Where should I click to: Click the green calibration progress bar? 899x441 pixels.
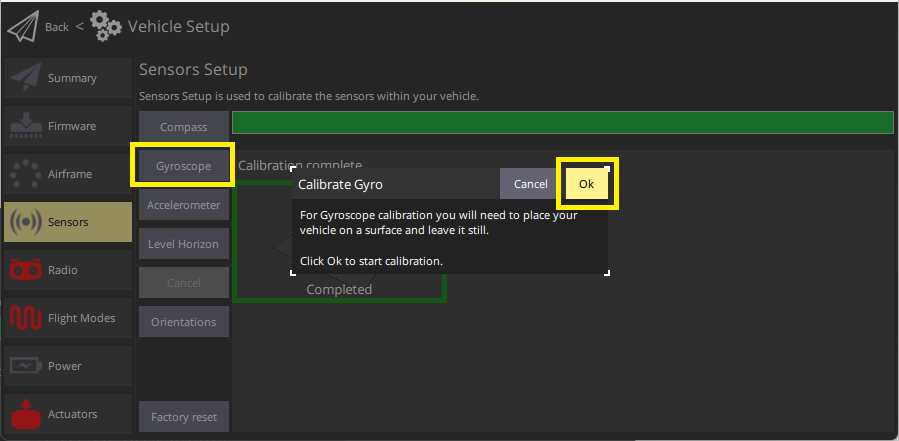pyautogui.click(x=562, y=123)
